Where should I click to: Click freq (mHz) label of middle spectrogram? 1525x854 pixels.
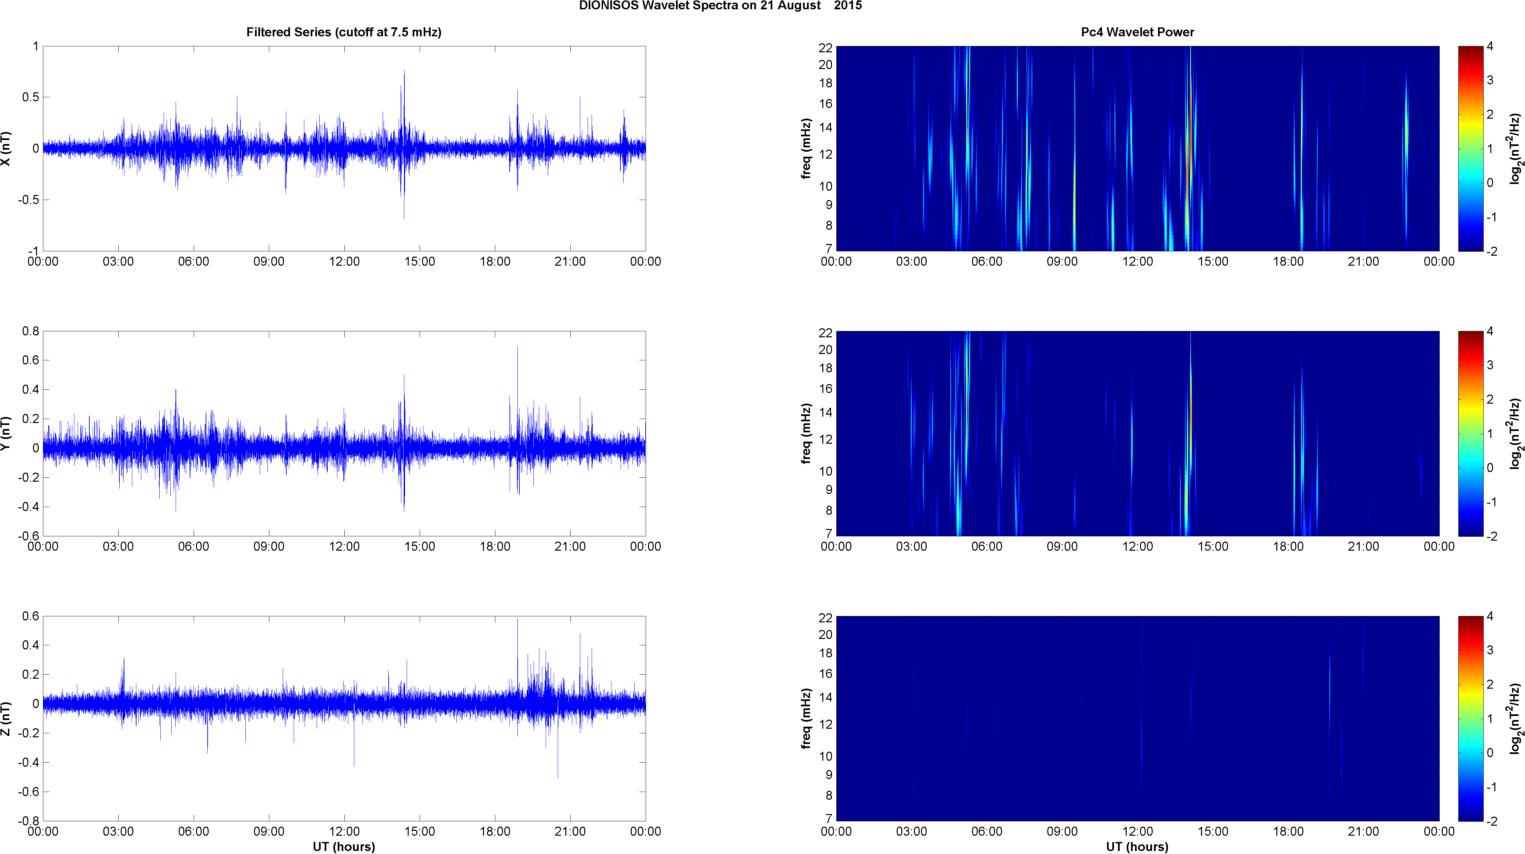click(806, 433)
